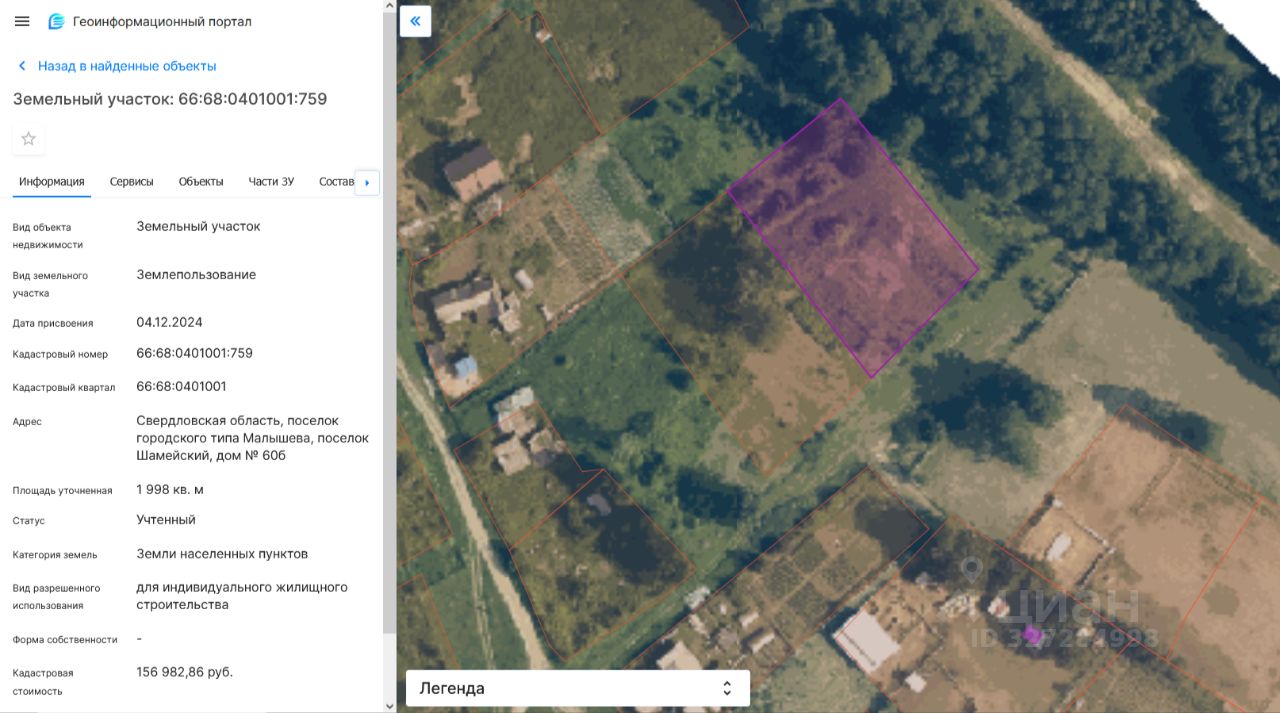This screenshot has height=713, width=1280.
Task: Go back to found objects link
Action: click(127, 66)
